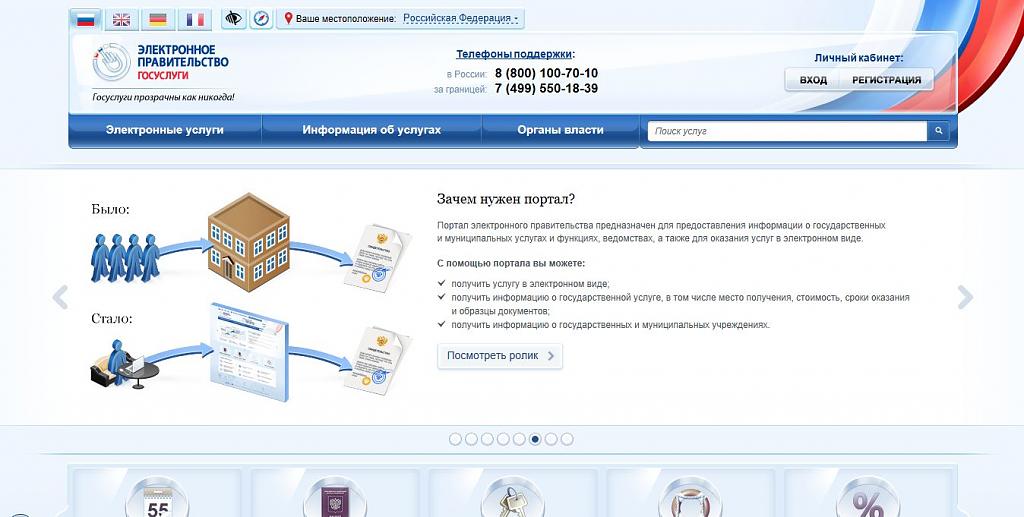Viewport: 1024px width, 517px height.
Task: Click the Посмотреть ролик button
Action: click(500, 356)
